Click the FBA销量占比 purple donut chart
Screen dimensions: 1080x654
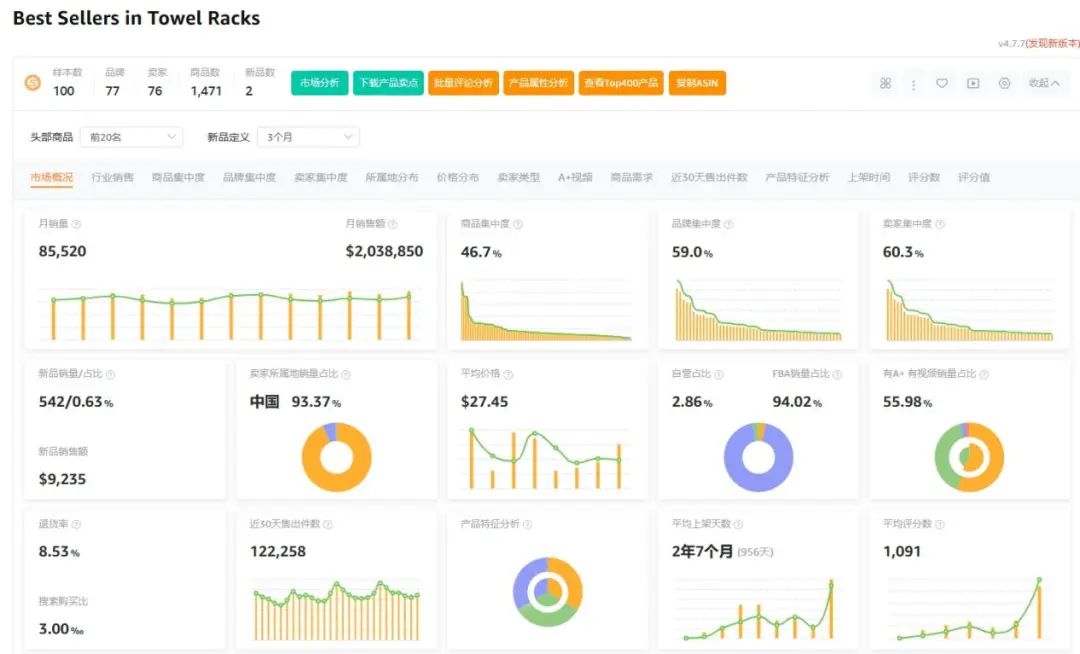click(x=758, y=457)
